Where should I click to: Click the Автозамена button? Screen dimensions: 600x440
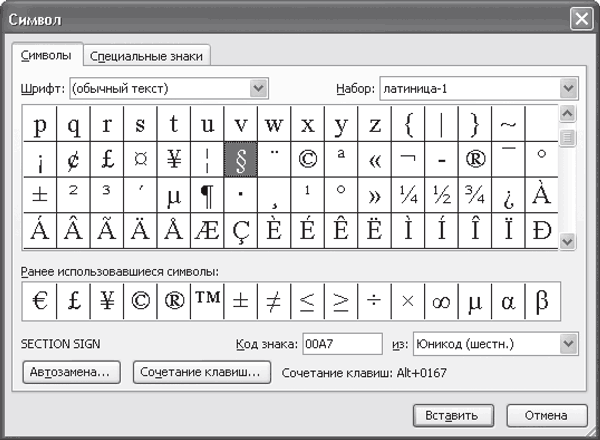pos(72,372)
